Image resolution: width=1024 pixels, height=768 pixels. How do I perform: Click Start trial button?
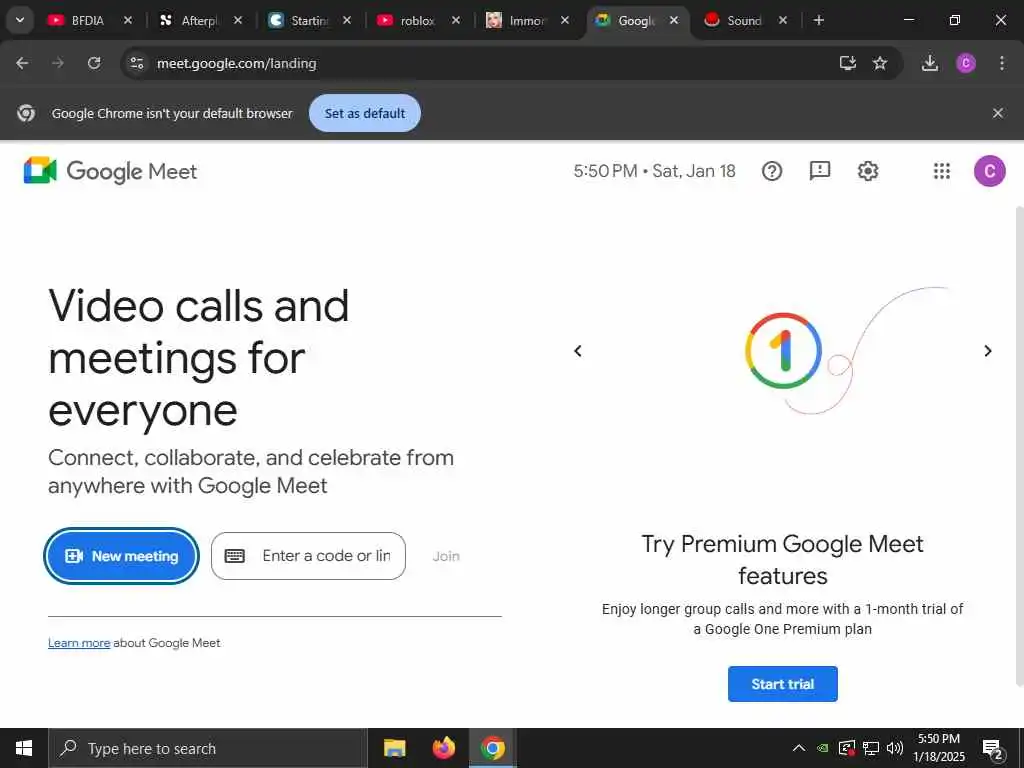[782, 684]
